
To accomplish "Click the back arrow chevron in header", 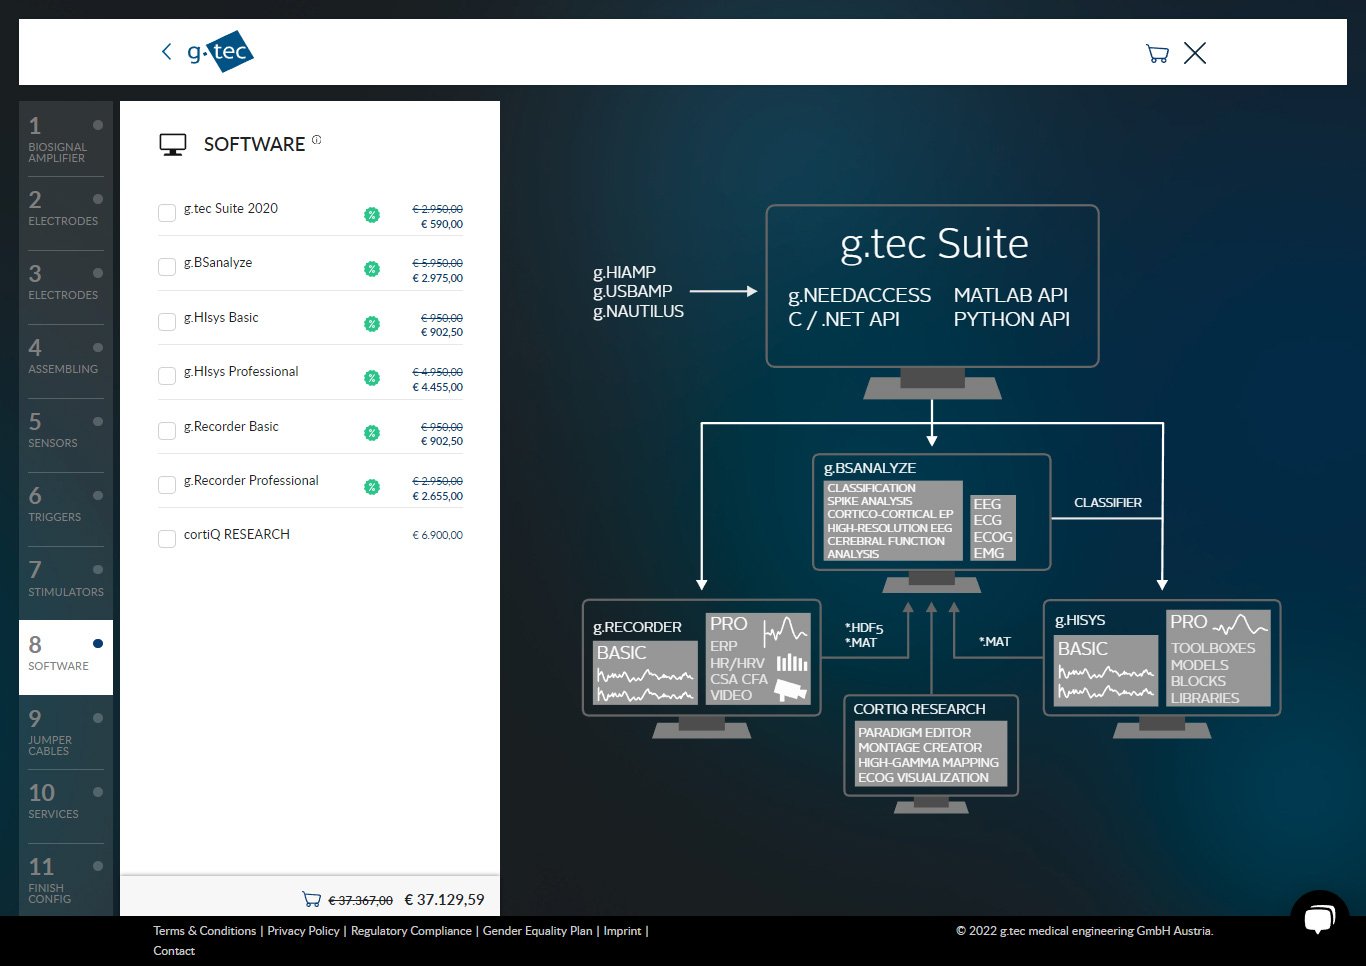I will [x=166, y=52].
